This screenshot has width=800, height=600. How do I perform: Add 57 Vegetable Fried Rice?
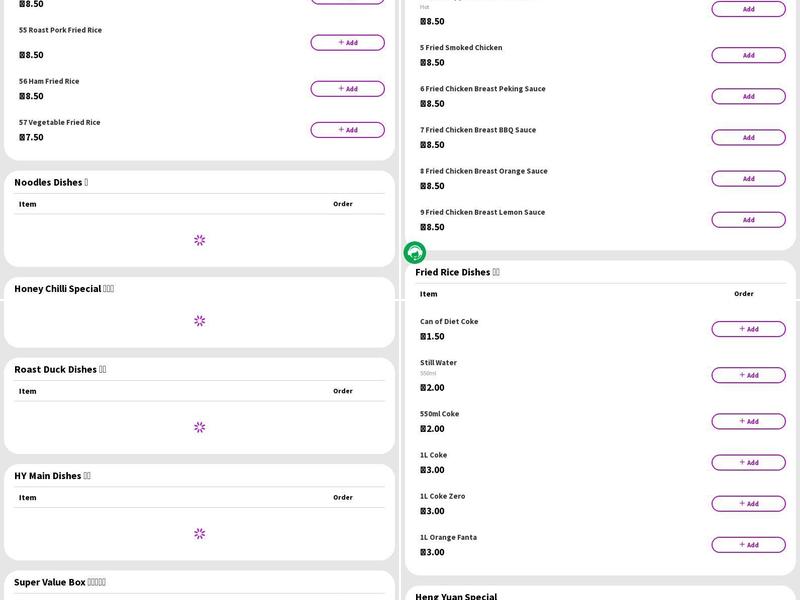click(x=347, y=130)
